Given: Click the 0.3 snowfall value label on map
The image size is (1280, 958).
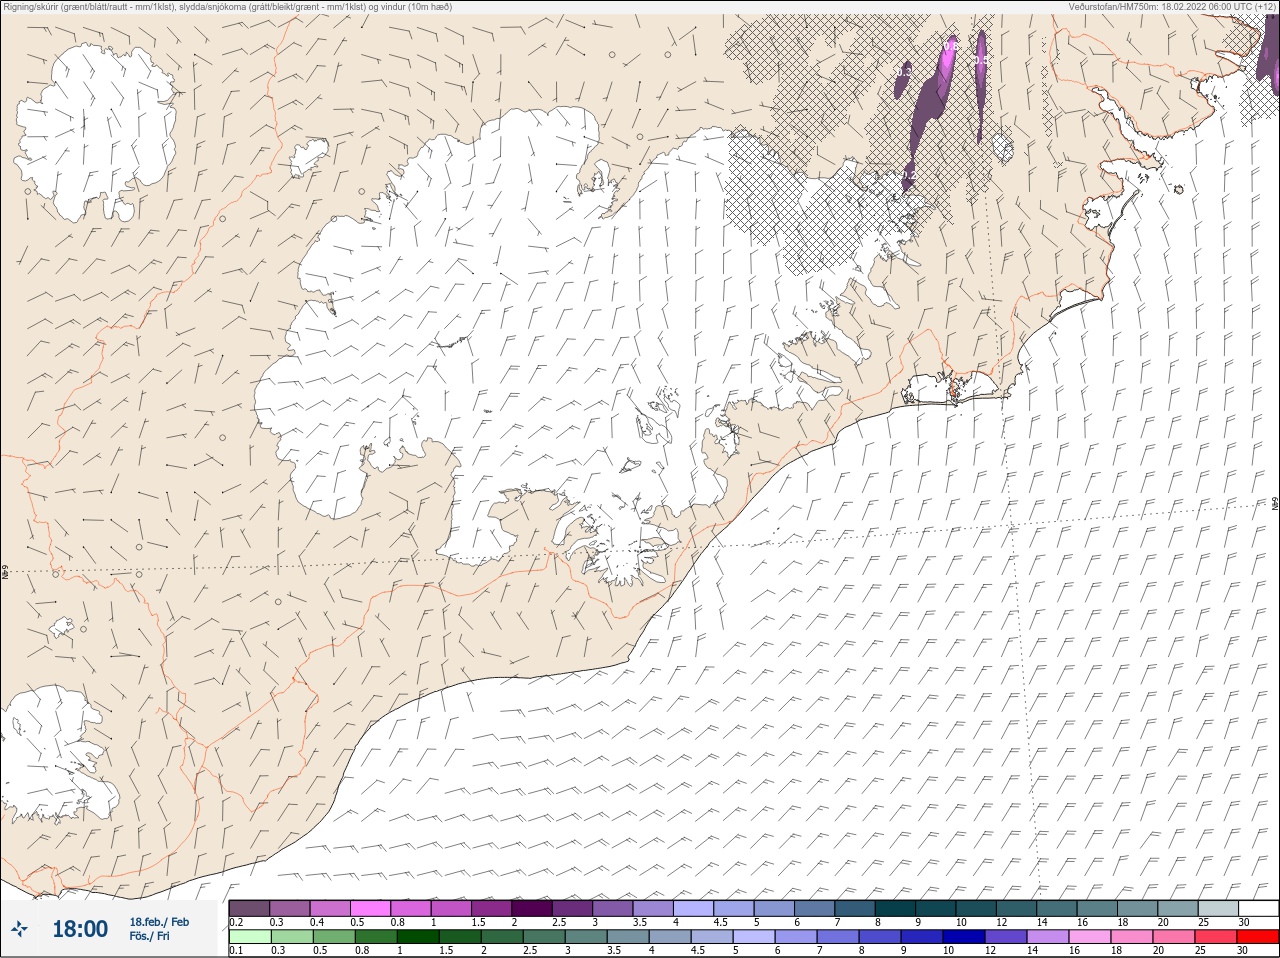Looking at the screenshot, I should 902,71.
